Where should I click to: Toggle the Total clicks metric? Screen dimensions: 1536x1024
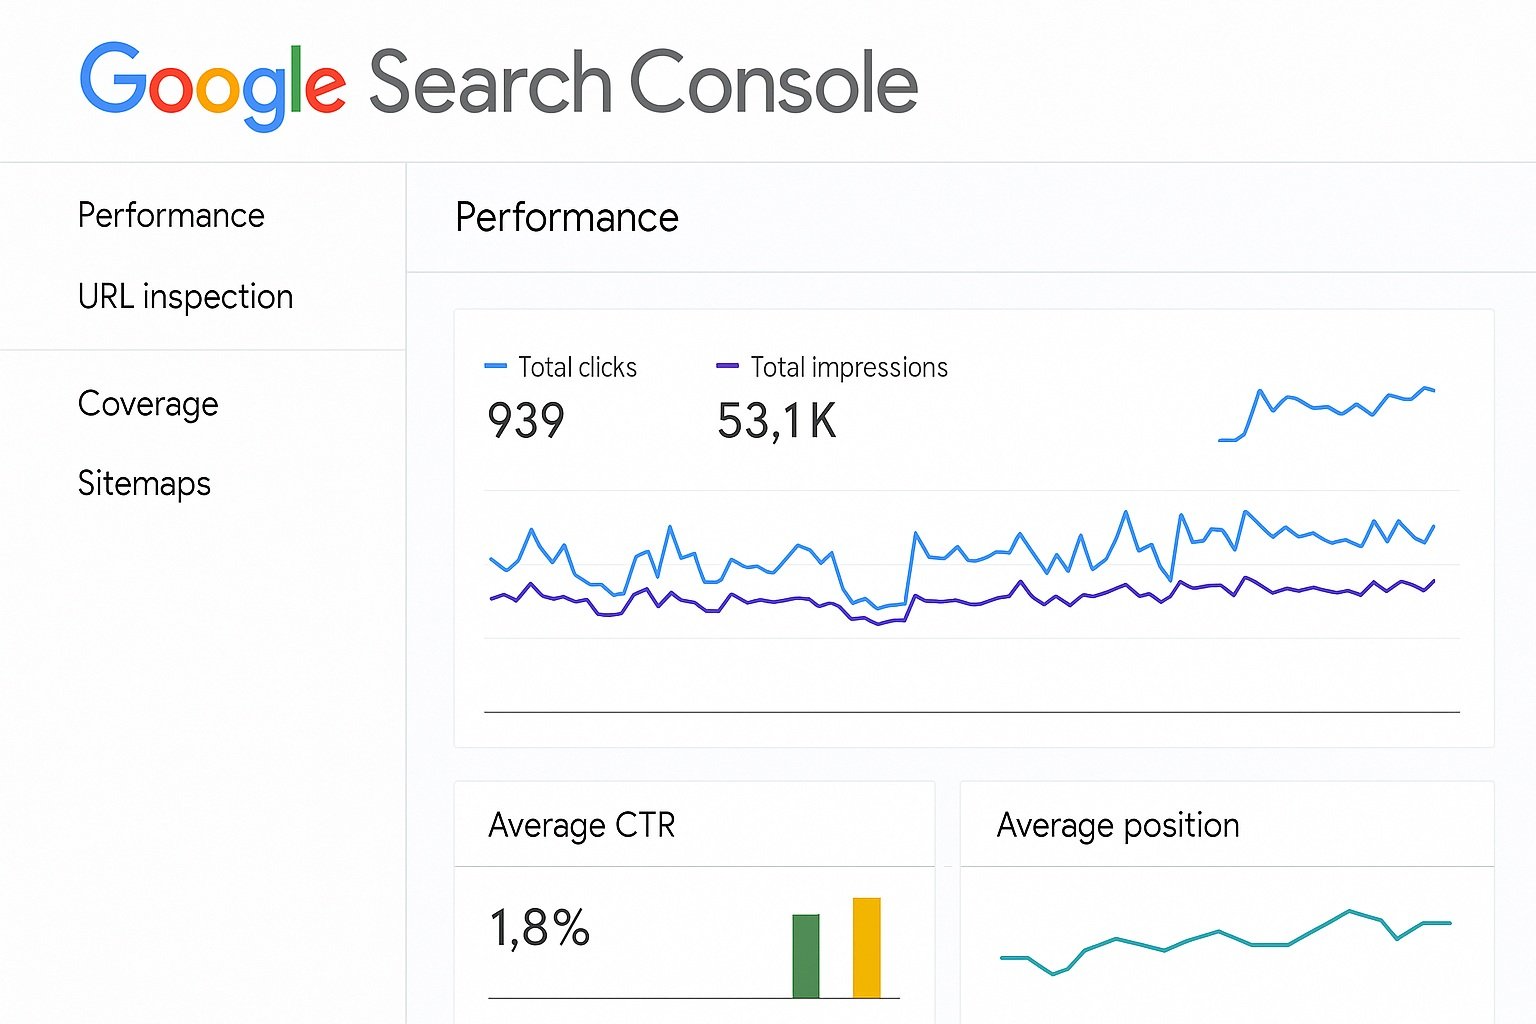(x=577, y=368)
